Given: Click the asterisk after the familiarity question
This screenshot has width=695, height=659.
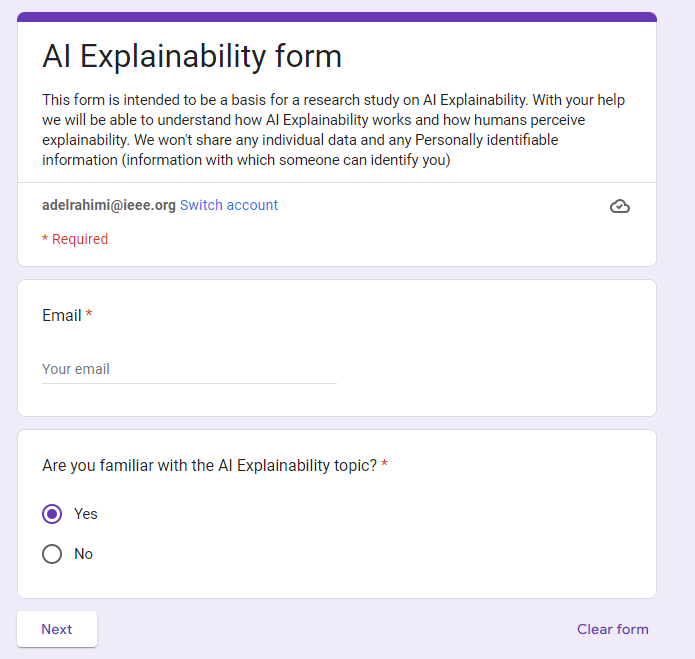Looking at the screenshot, I should 384,465.
